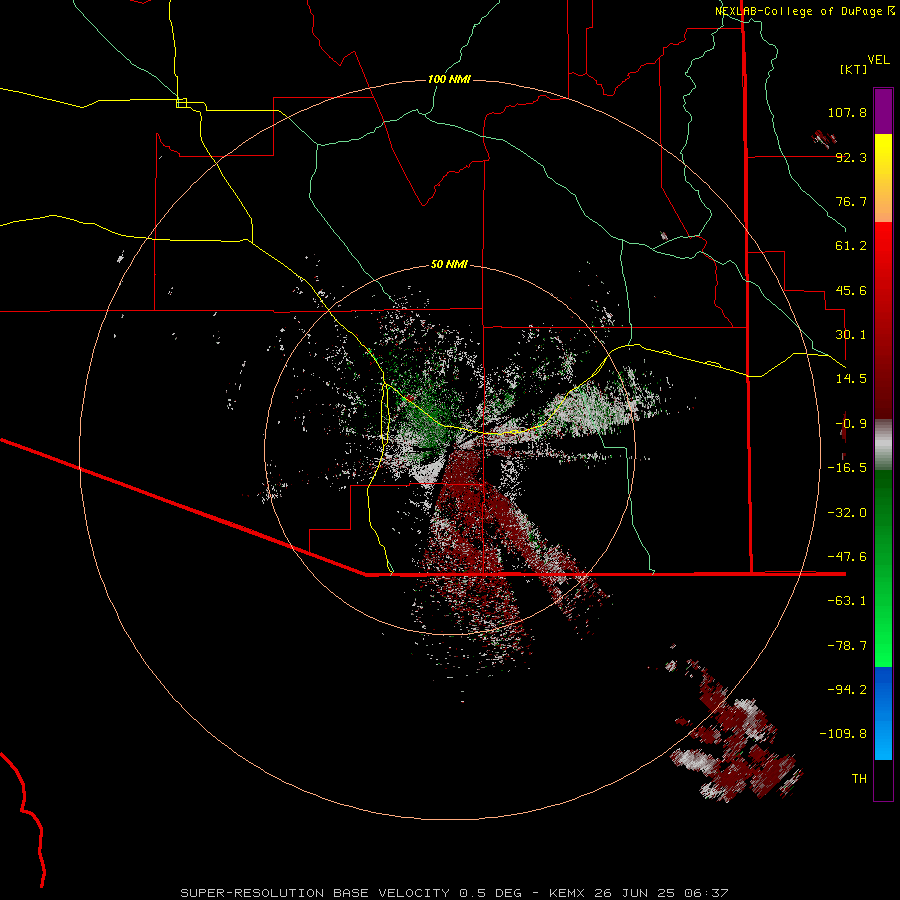This screenshot has height=900, width=900.
Task: Click the 45.6 velocity scale value
Action: click(851, 290)
